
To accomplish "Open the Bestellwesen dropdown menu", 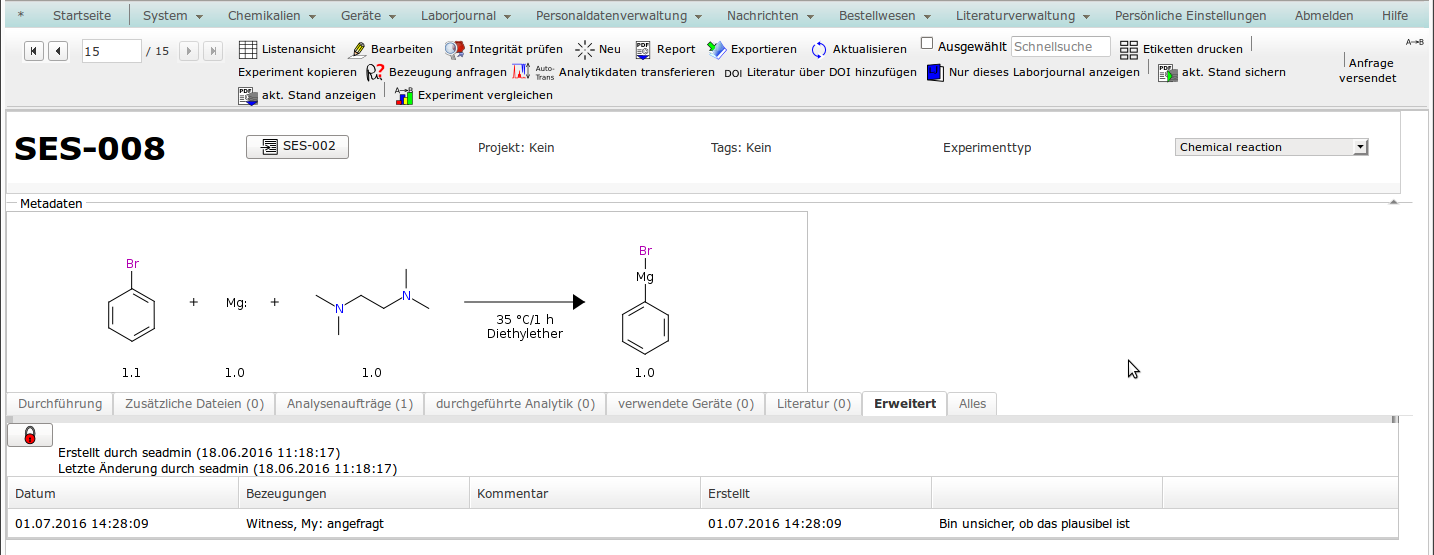I will click(x=884, y=16).
